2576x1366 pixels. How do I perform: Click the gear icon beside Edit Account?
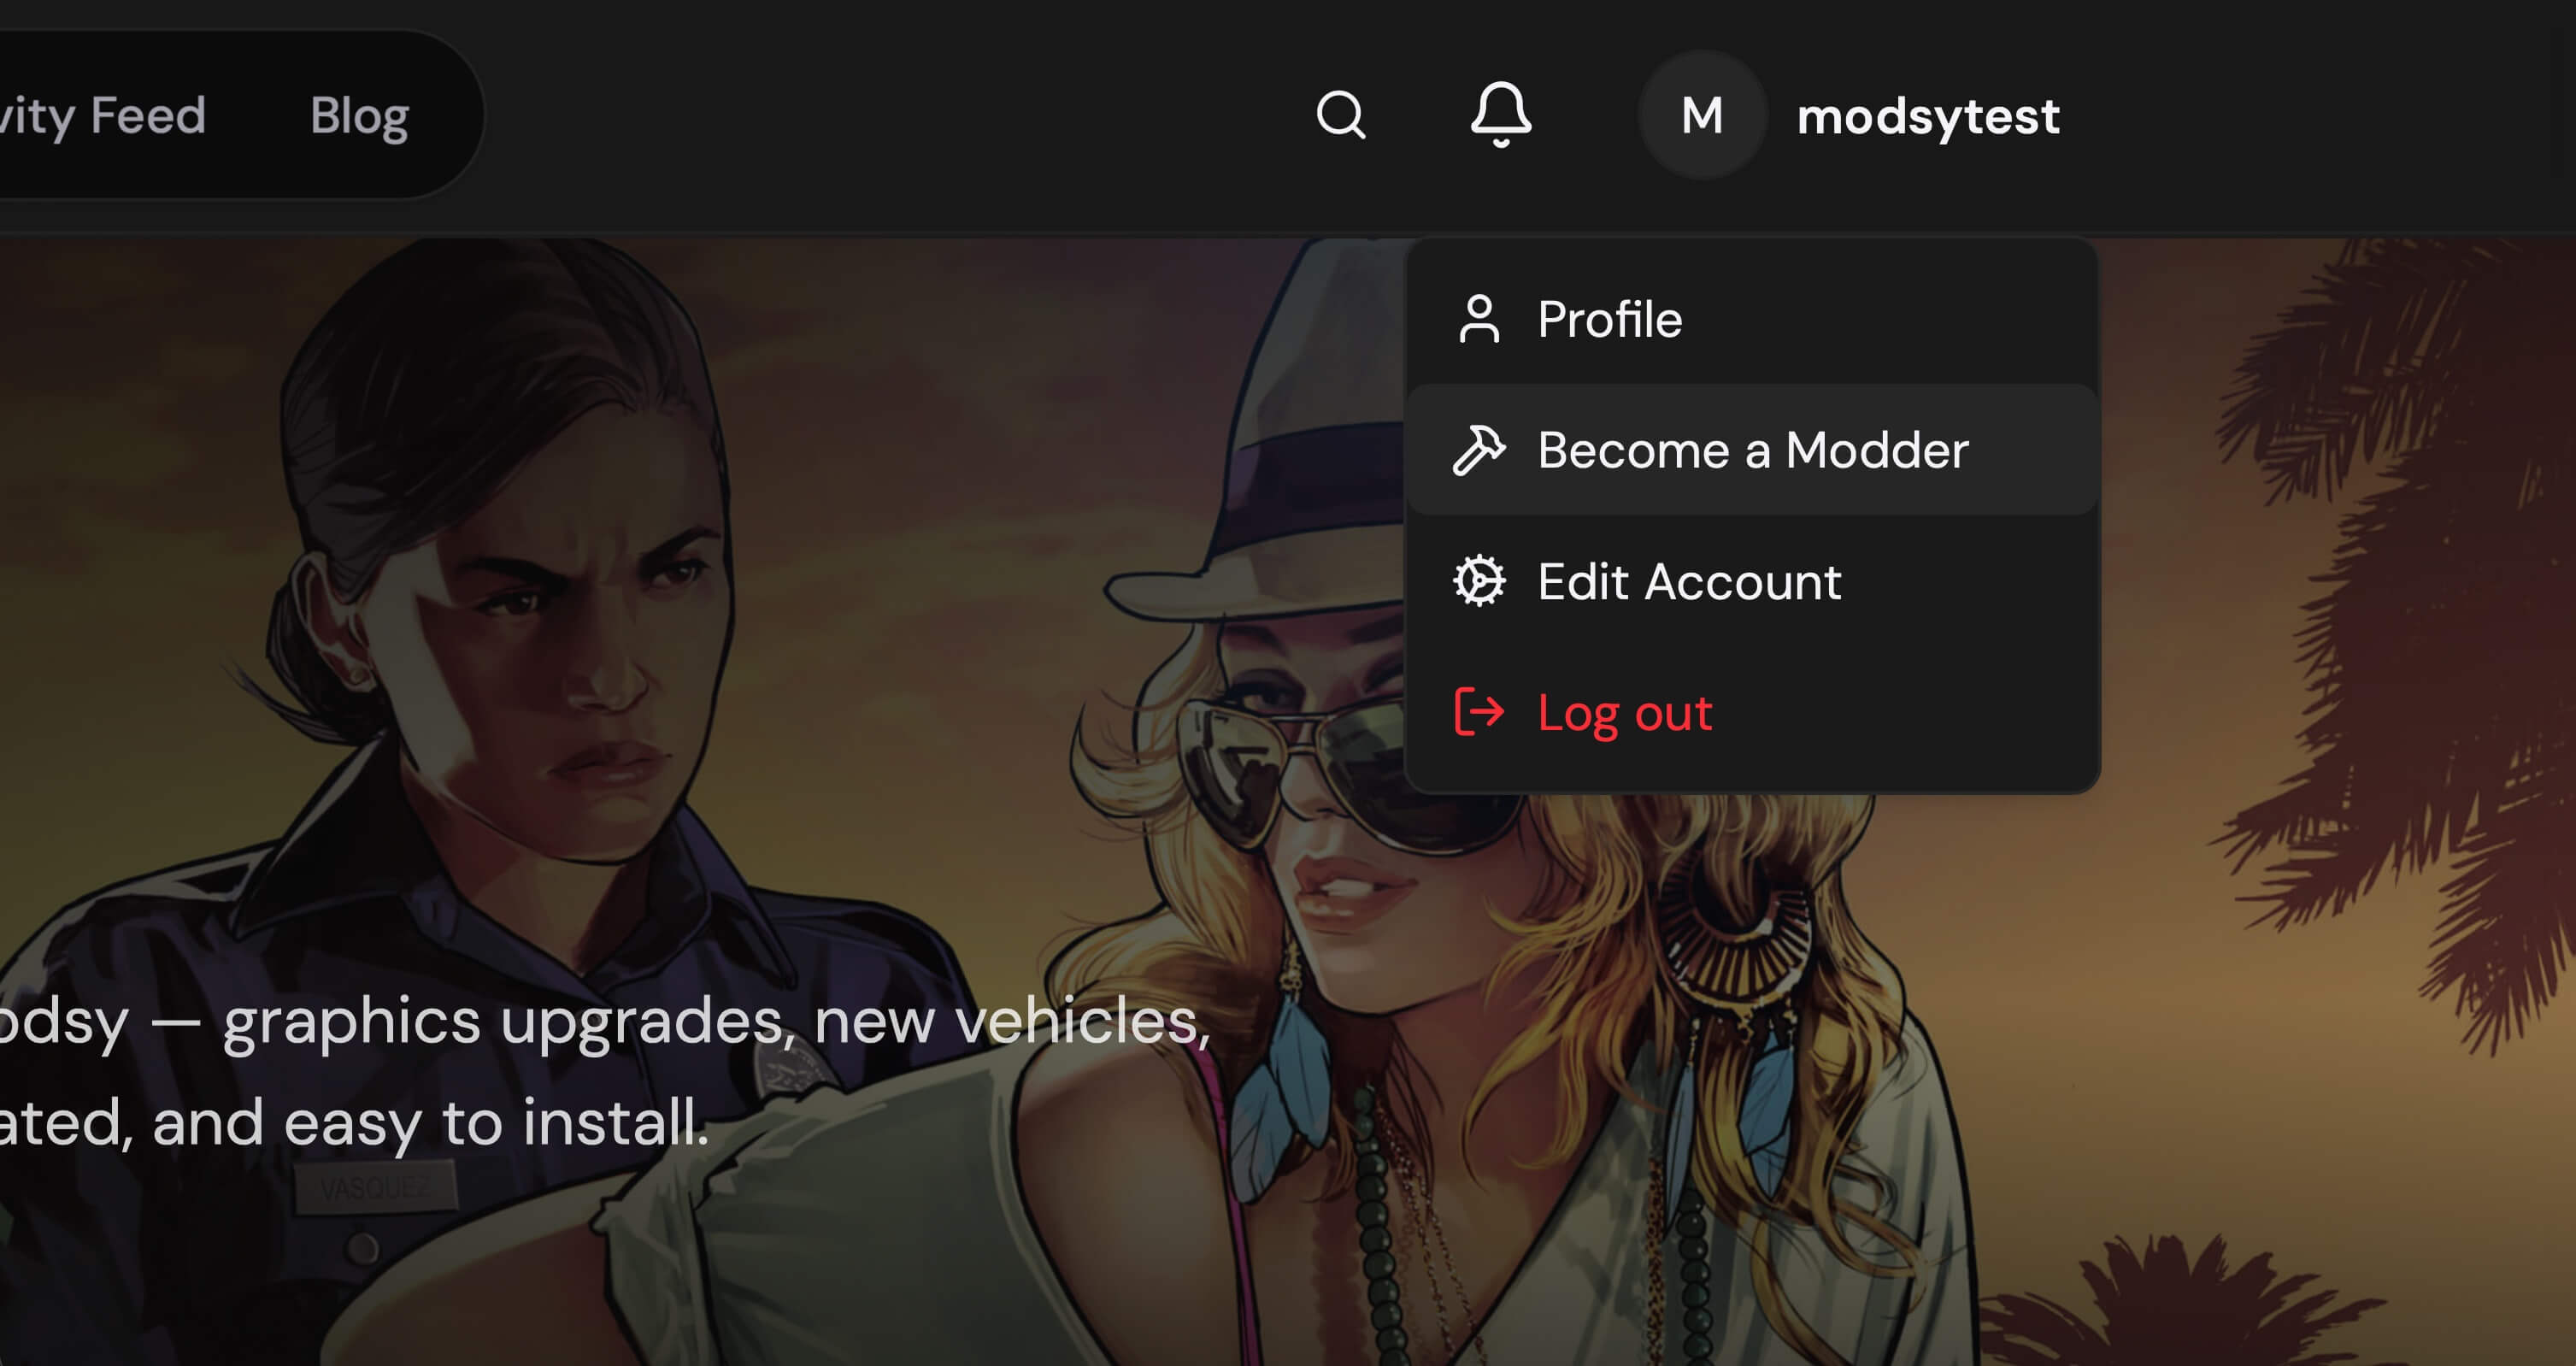coord(1479,581)
